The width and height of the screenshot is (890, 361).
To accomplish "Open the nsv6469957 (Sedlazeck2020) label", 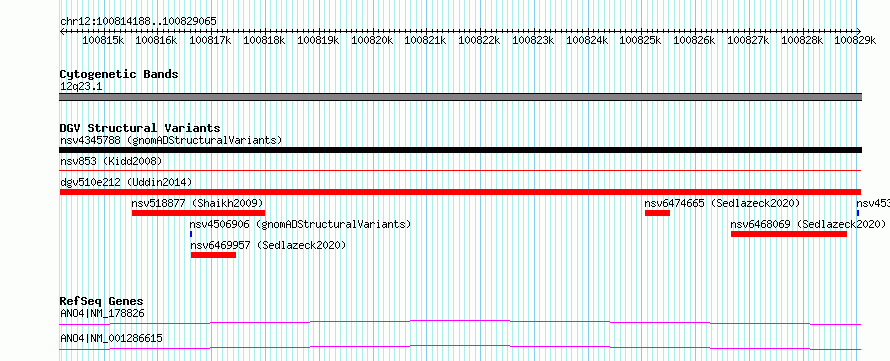I will point(268,245).
